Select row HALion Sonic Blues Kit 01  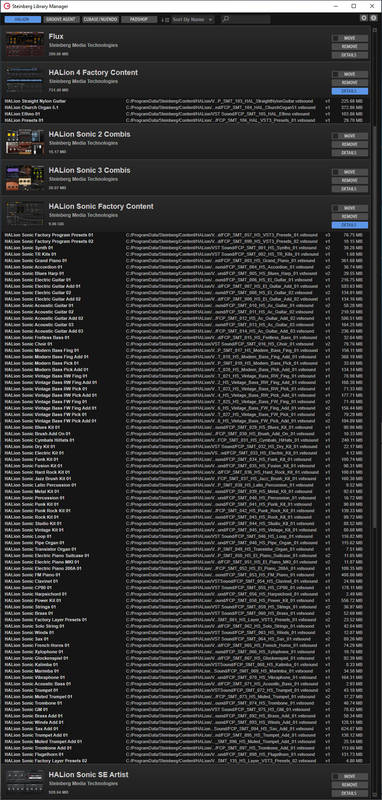coord(186,427)
